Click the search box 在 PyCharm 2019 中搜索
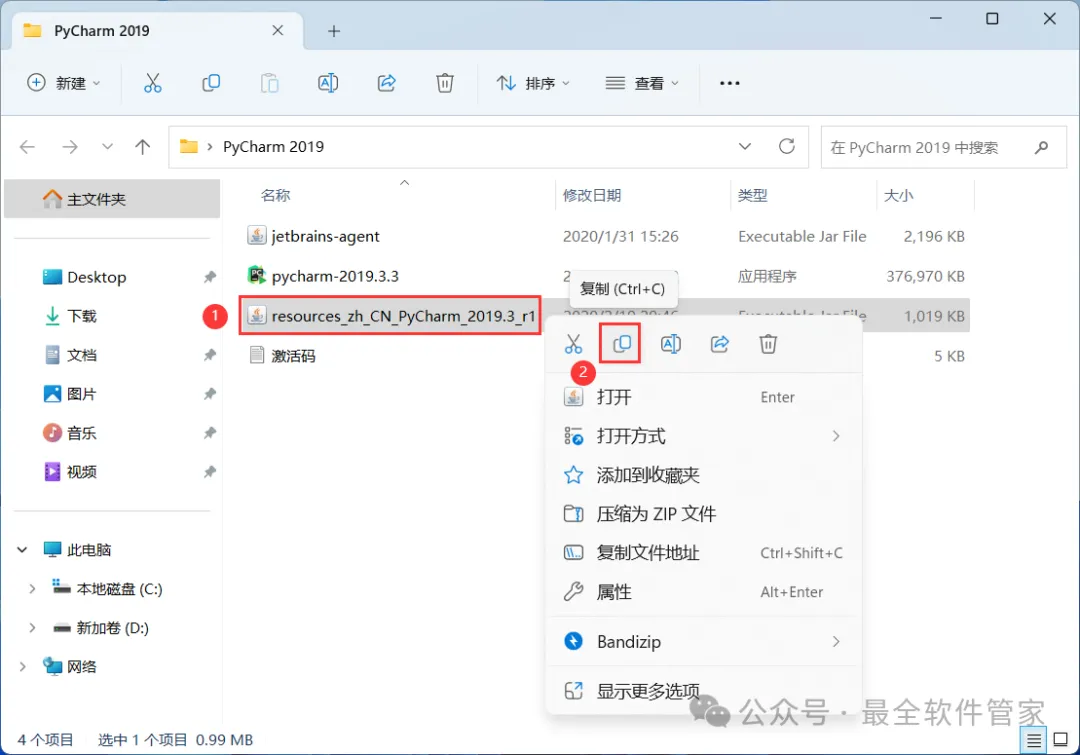This screenshot has height=755, width=1080. [x=944, y=147]
